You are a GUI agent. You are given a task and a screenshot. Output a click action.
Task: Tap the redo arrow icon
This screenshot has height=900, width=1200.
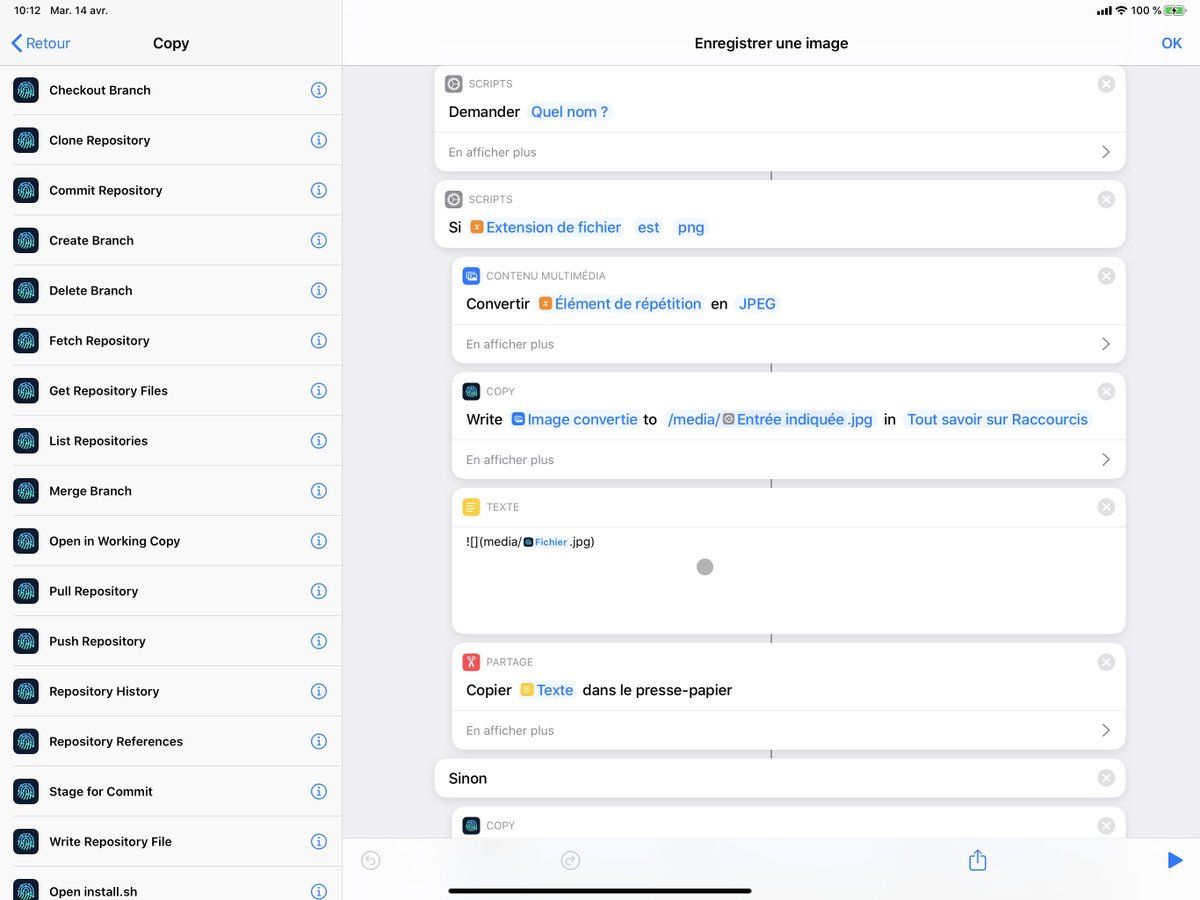pyautogui.click(x=570, y=860)
